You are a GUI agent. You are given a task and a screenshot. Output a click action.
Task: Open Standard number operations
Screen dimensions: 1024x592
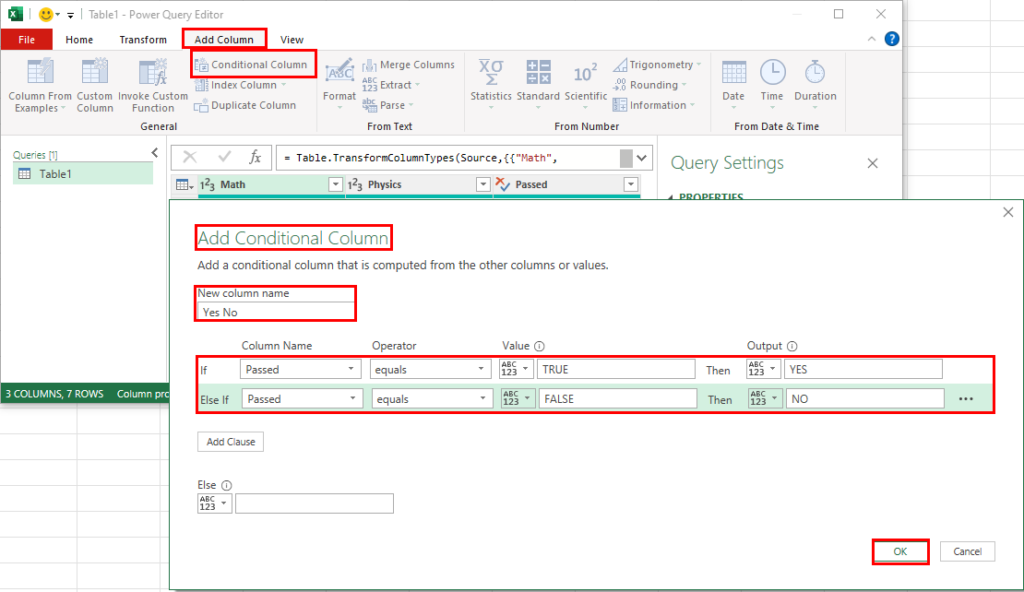point(538,83)
